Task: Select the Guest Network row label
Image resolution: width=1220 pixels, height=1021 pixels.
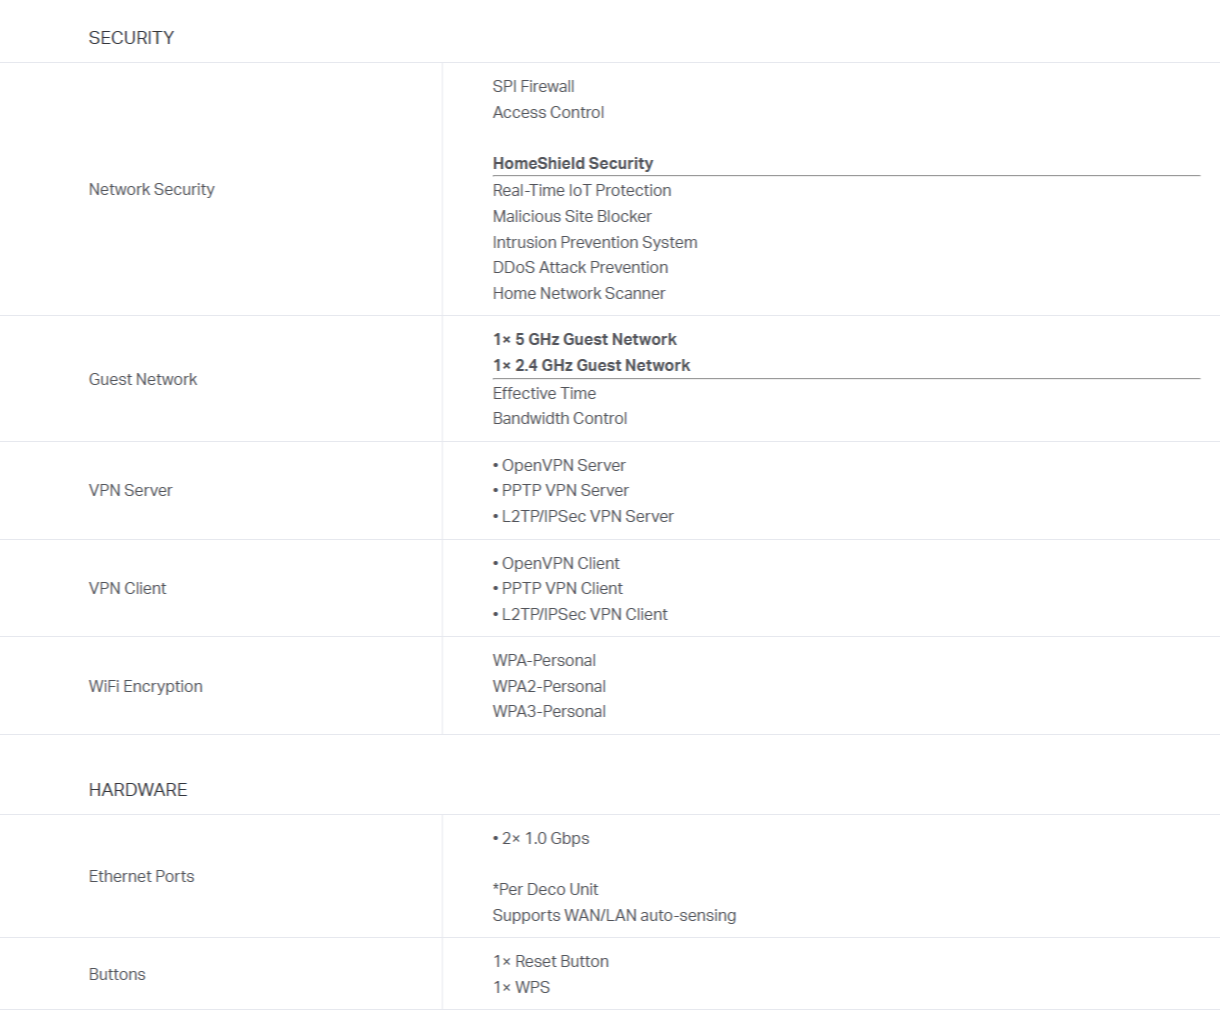Action: (143, 379)
